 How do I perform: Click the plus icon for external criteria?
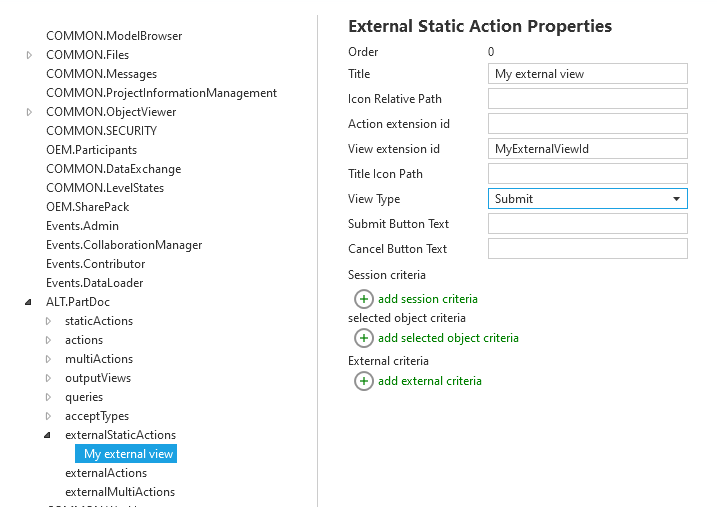pyautogui.click(x=364, y=381)
